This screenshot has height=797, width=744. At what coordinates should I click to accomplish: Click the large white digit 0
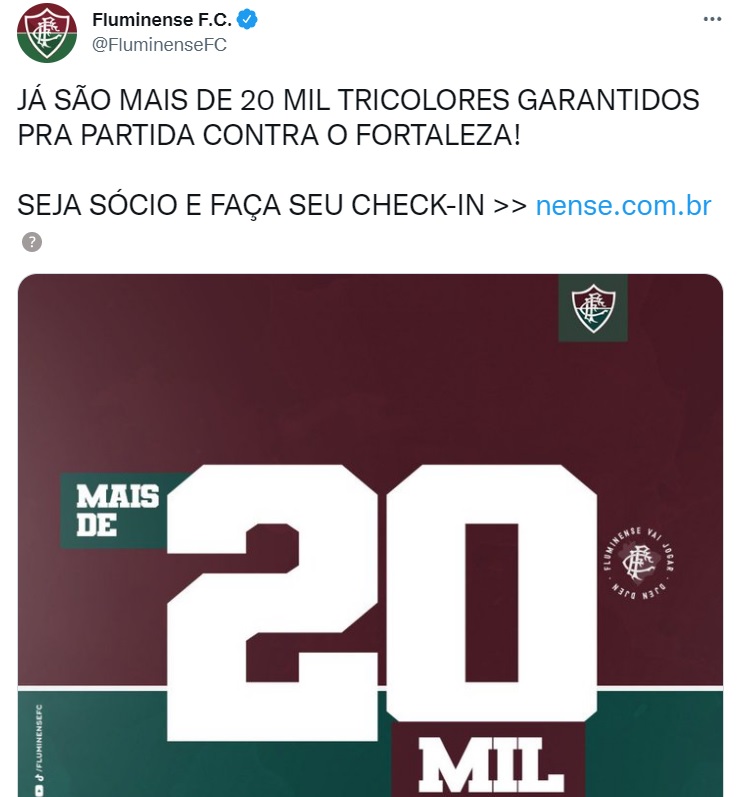491,593
